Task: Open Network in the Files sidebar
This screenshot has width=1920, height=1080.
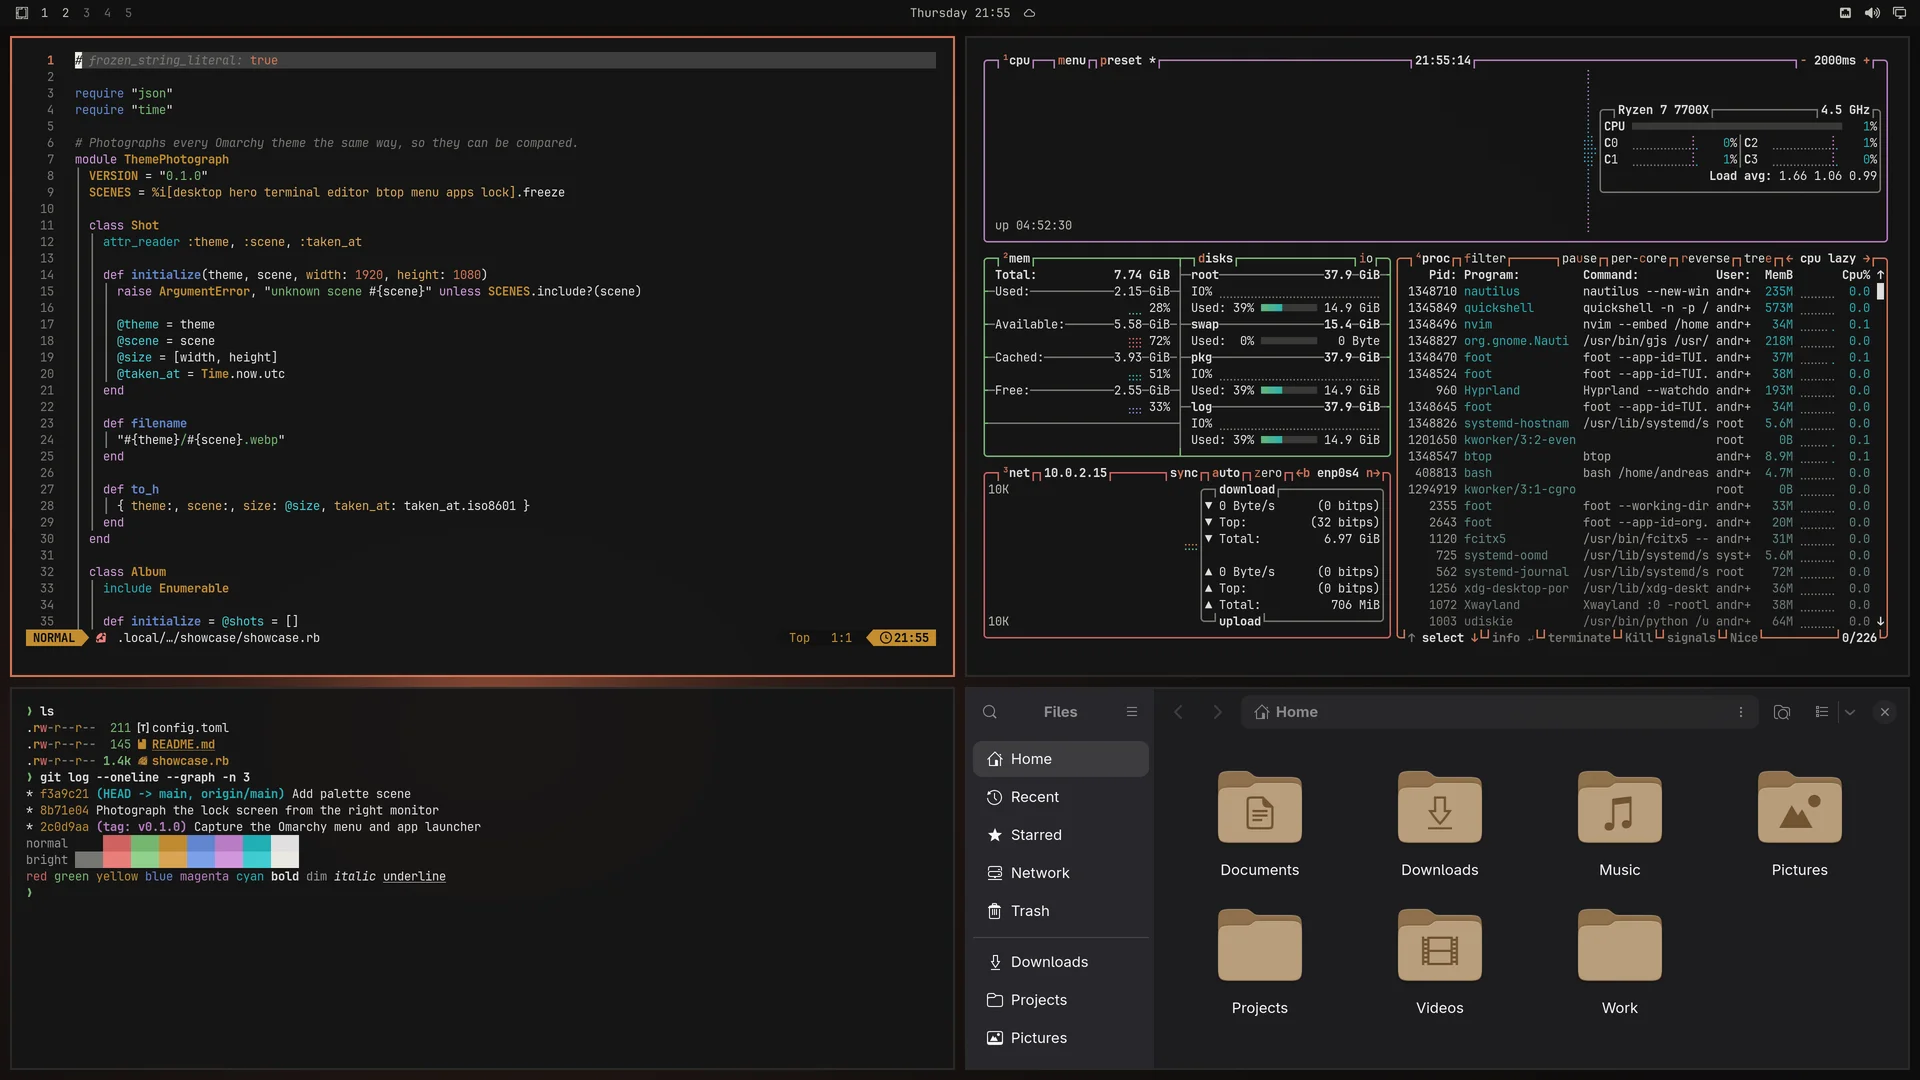Action: pos(1061,873)
